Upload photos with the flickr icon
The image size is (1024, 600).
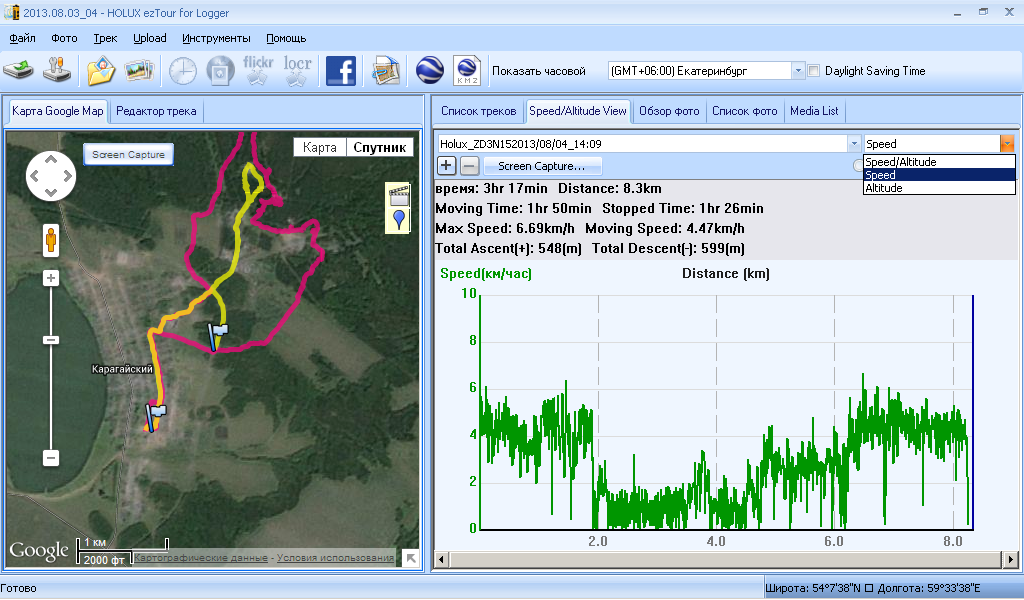(258, 71)
